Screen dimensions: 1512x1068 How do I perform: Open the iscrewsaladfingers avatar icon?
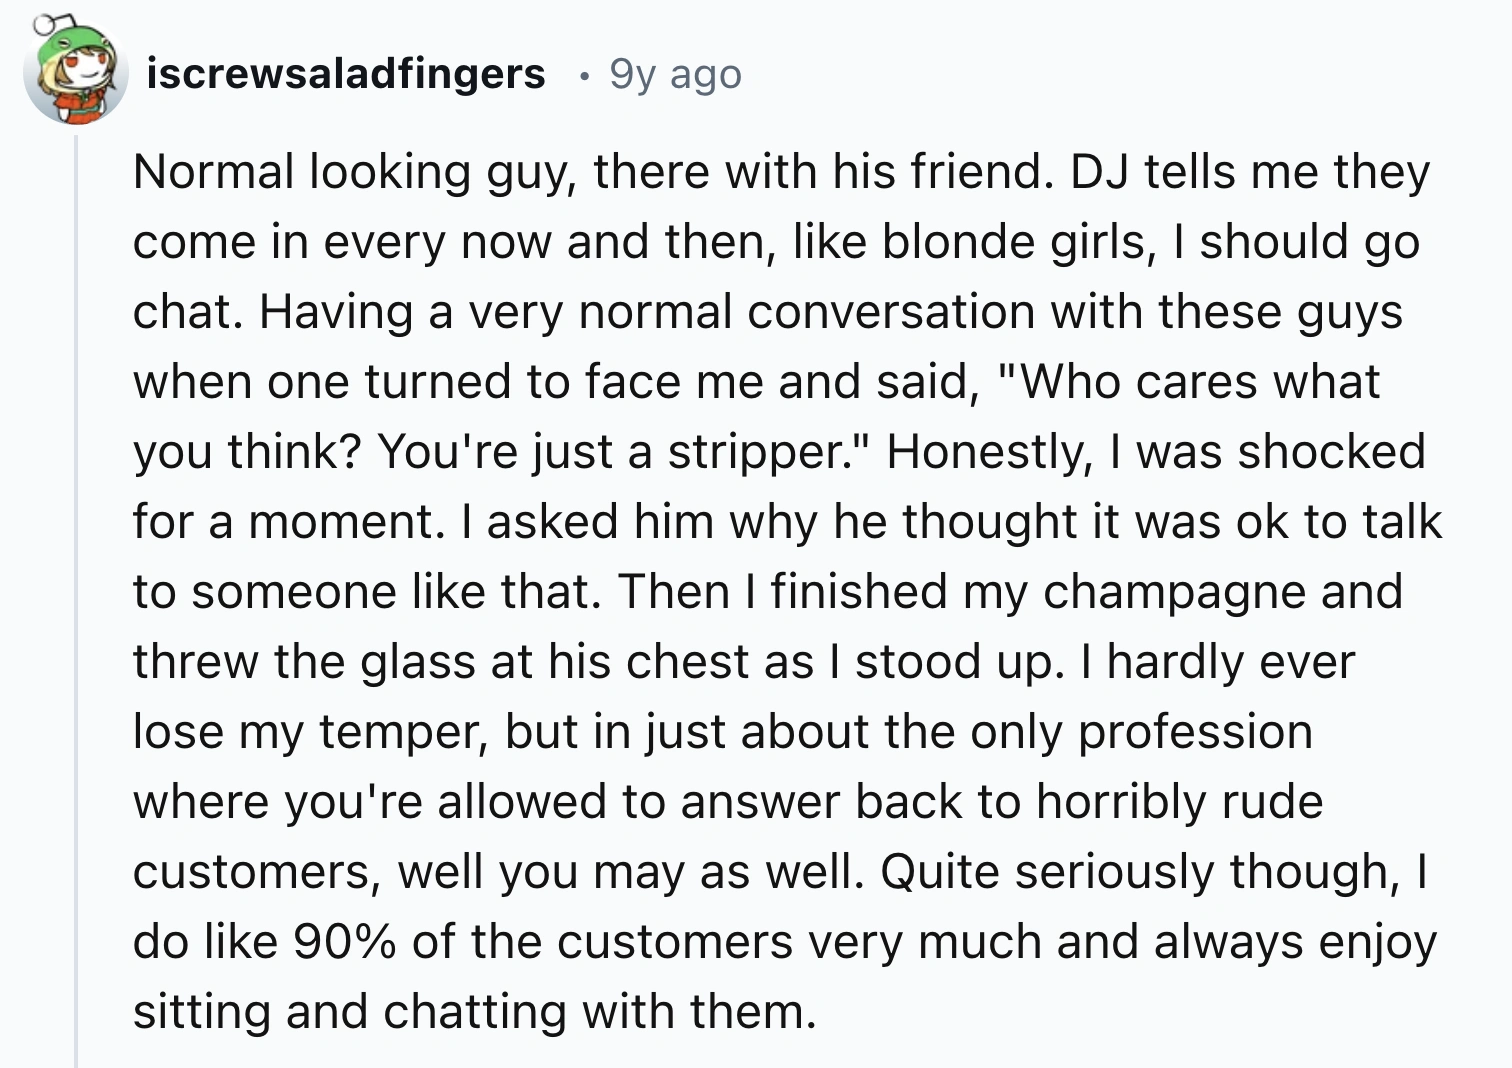76,74
